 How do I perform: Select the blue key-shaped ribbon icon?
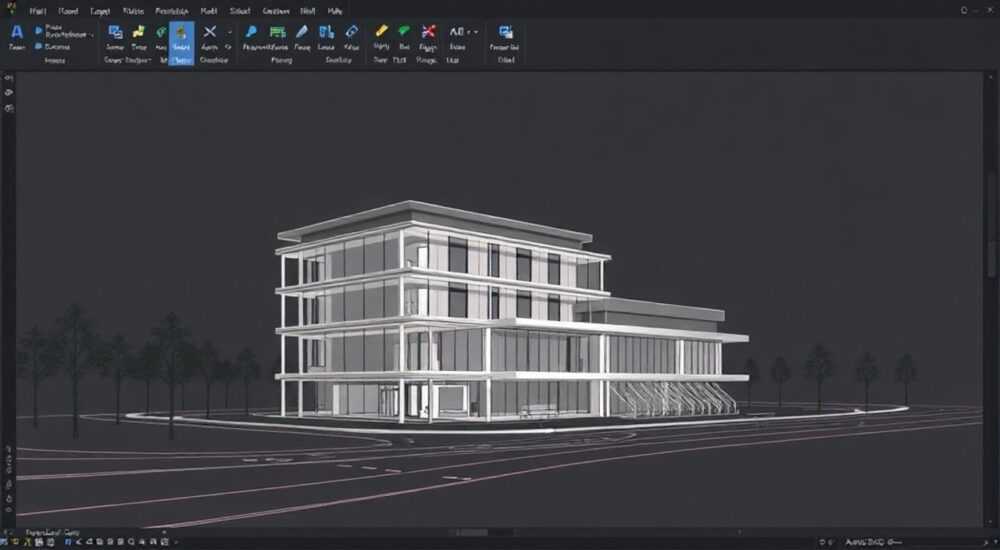coord(251,31)
